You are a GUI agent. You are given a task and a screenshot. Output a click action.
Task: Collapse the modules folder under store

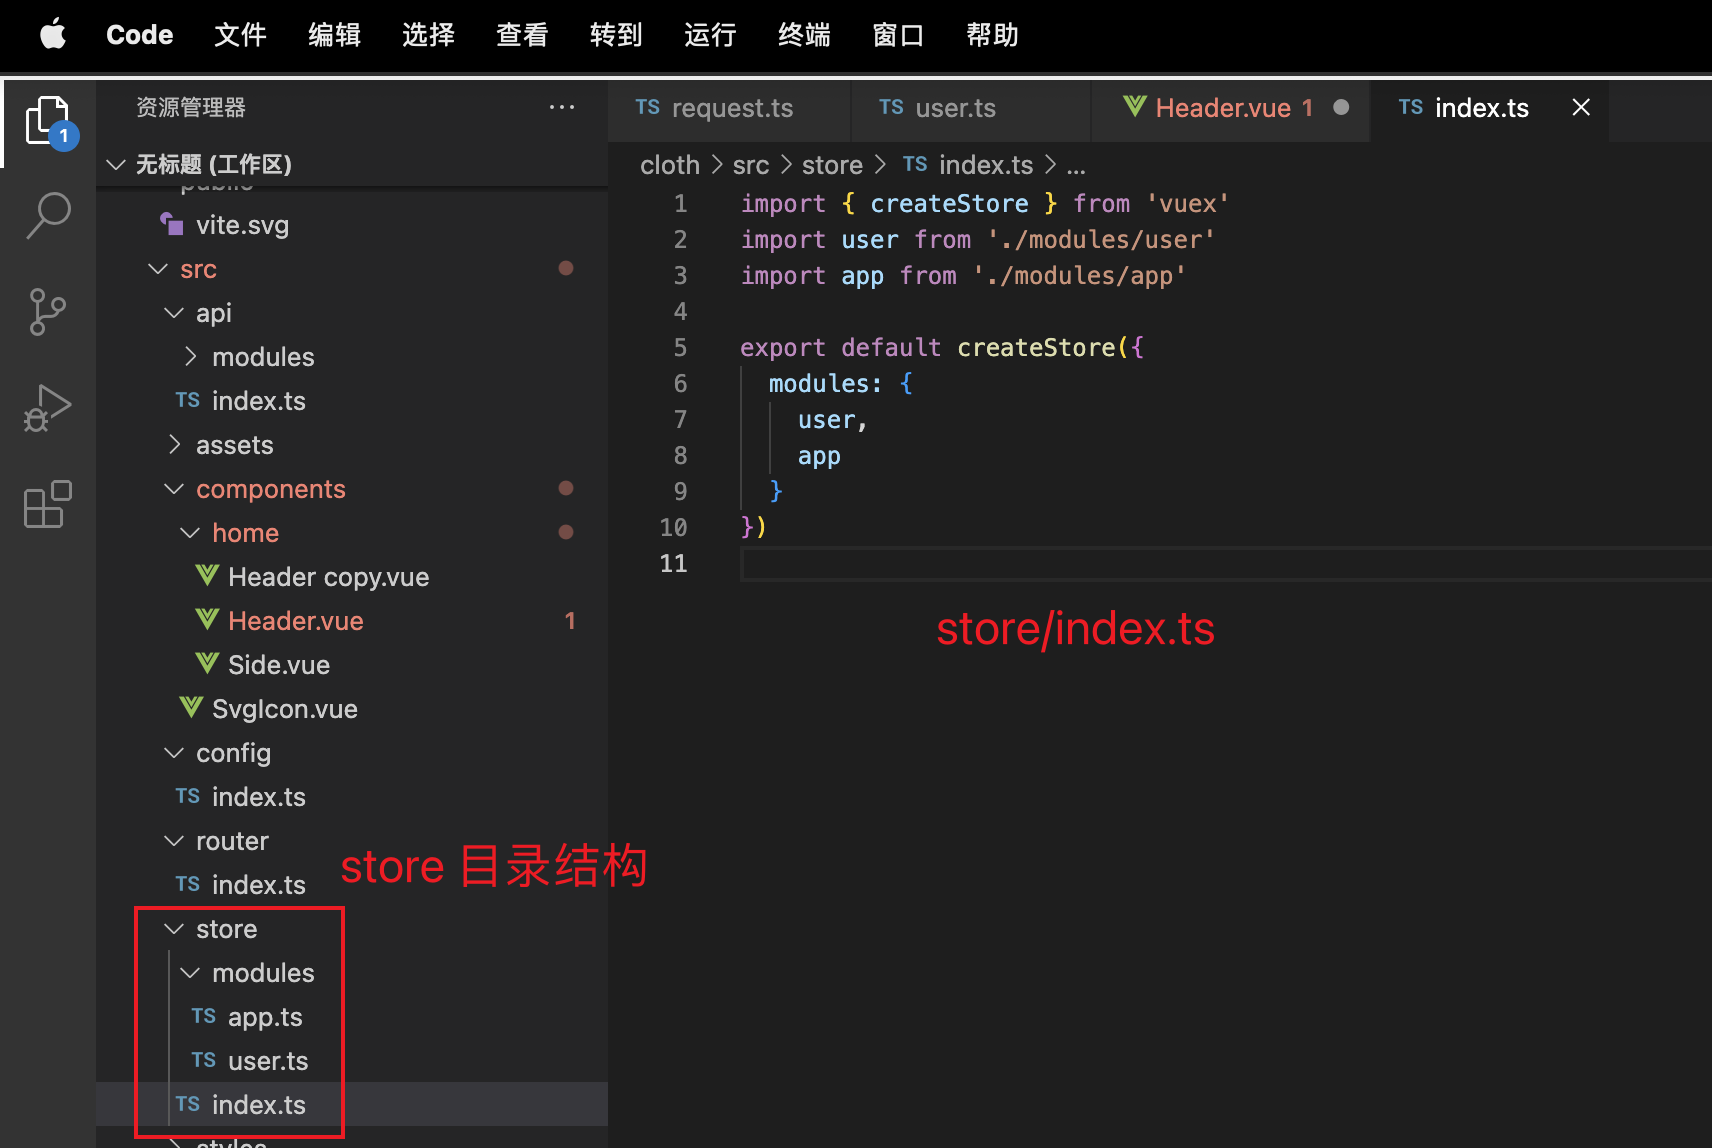pos(190,972)
